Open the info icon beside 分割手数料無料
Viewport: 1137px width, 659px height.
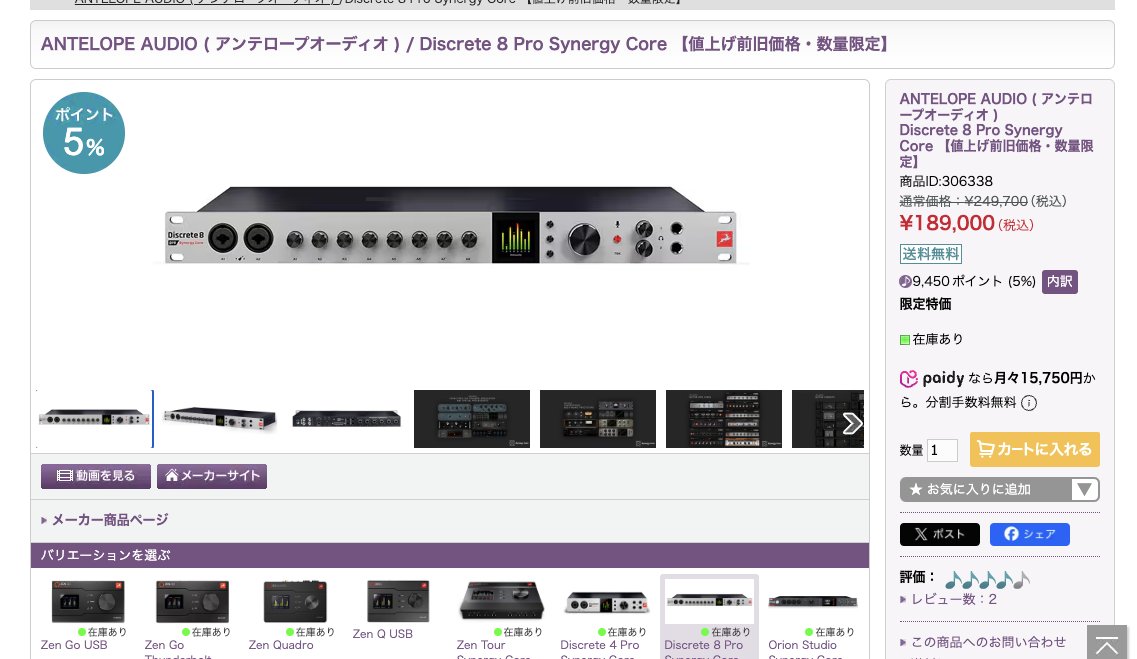tap(1030, 403)
